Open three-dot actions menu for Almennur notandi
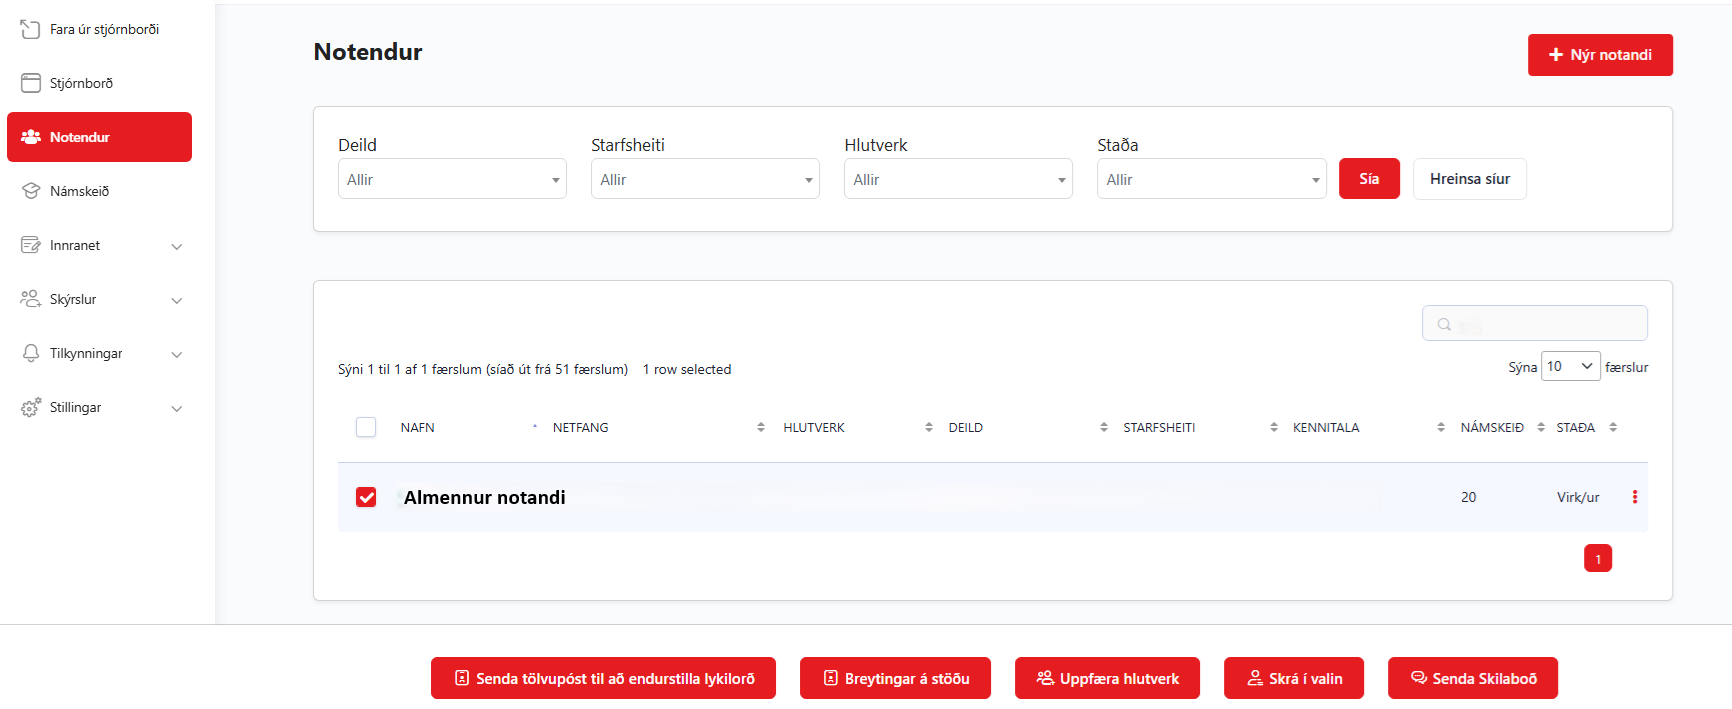Image resolution: width=1732 pixels, height=709 pixels. point(1635,497)
